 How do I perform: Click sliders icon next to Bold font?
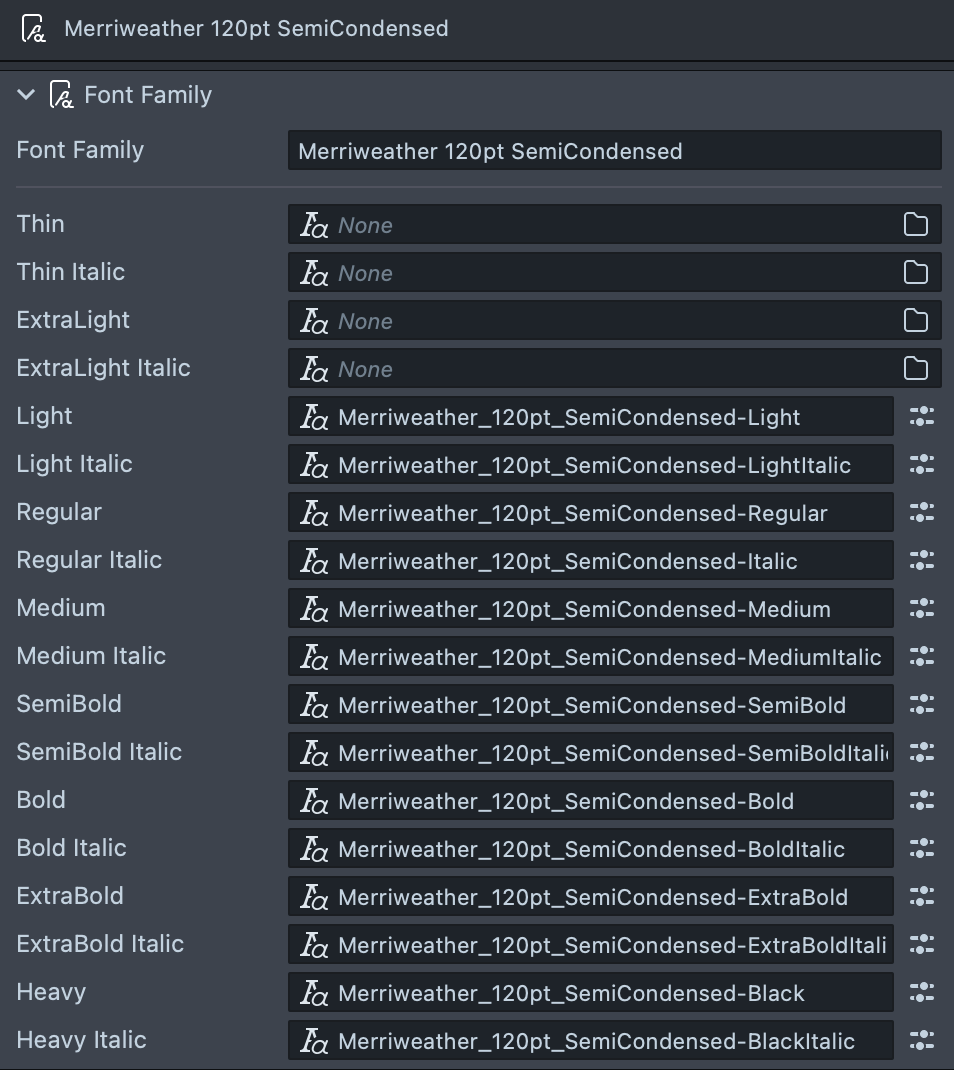(921, 800)
